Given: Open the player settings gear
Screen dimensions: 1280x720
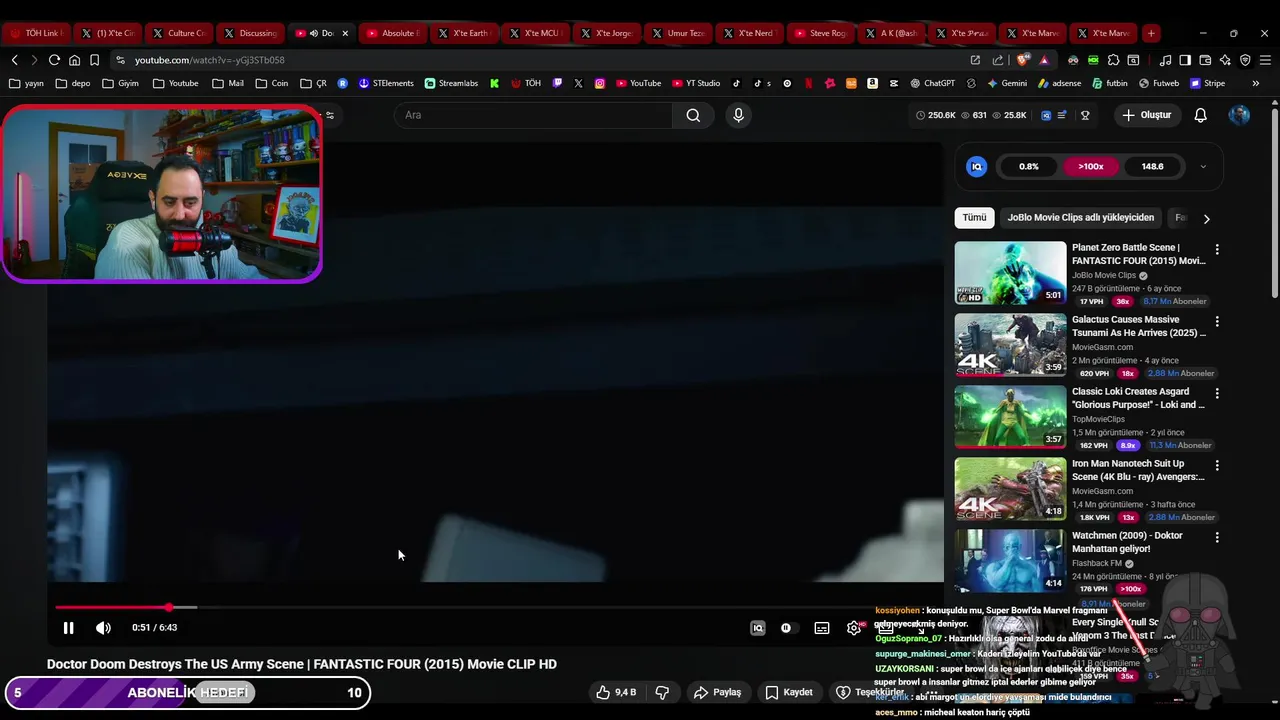Looking at the screenshot, I should point(854,628).
